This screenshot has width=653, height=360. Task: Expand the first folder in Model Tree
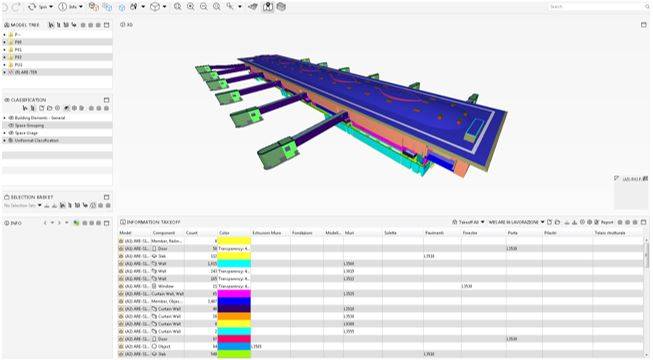pyautogui.click(x=5, y=35)
